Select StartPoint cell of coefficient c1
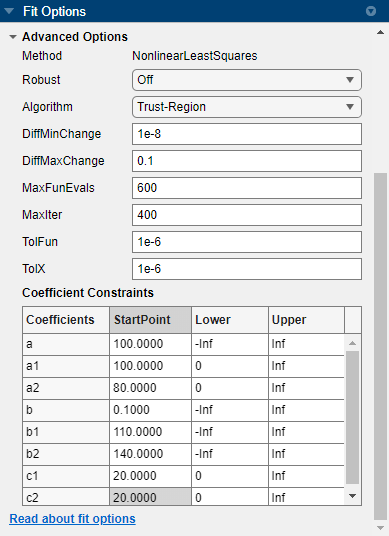 (x=150, y=476)
